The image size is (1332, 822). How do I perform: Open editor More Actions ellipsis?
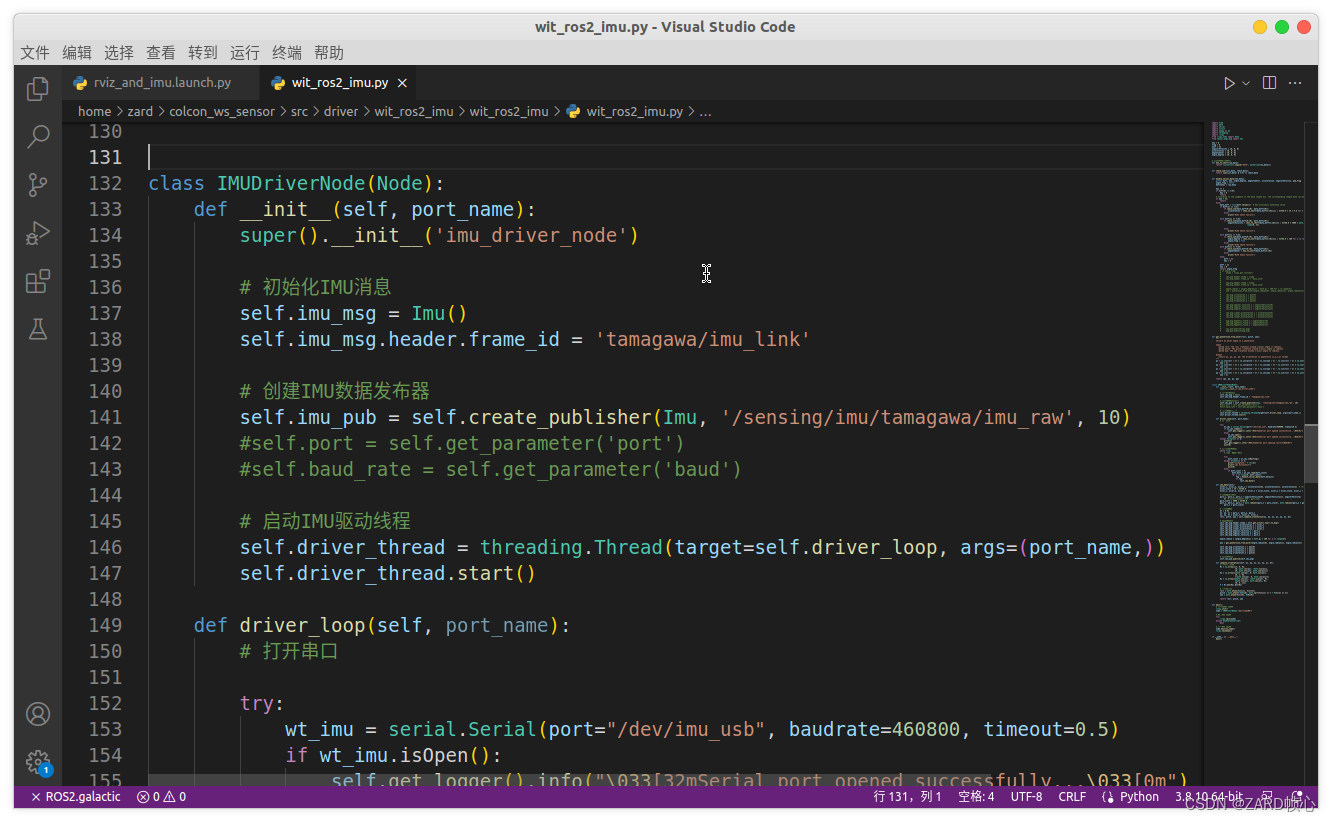(x=1295, y=83)
